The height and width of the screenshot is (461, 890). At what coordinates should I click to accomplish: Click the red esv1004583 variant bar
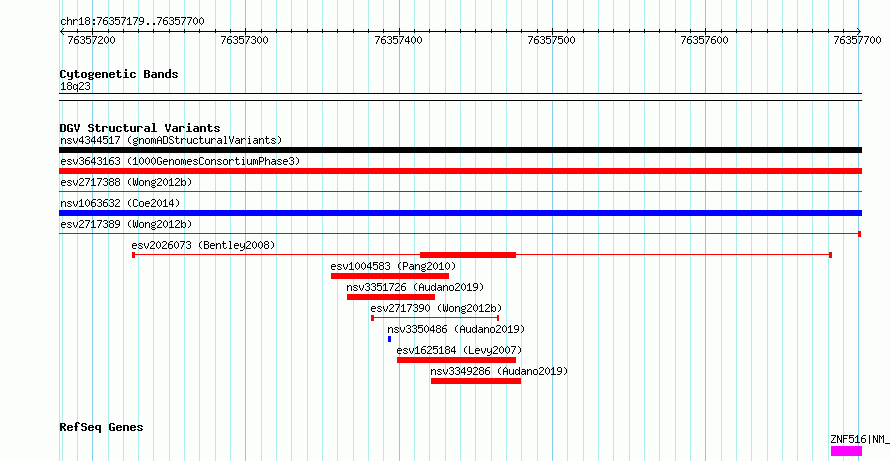point(390,276)
